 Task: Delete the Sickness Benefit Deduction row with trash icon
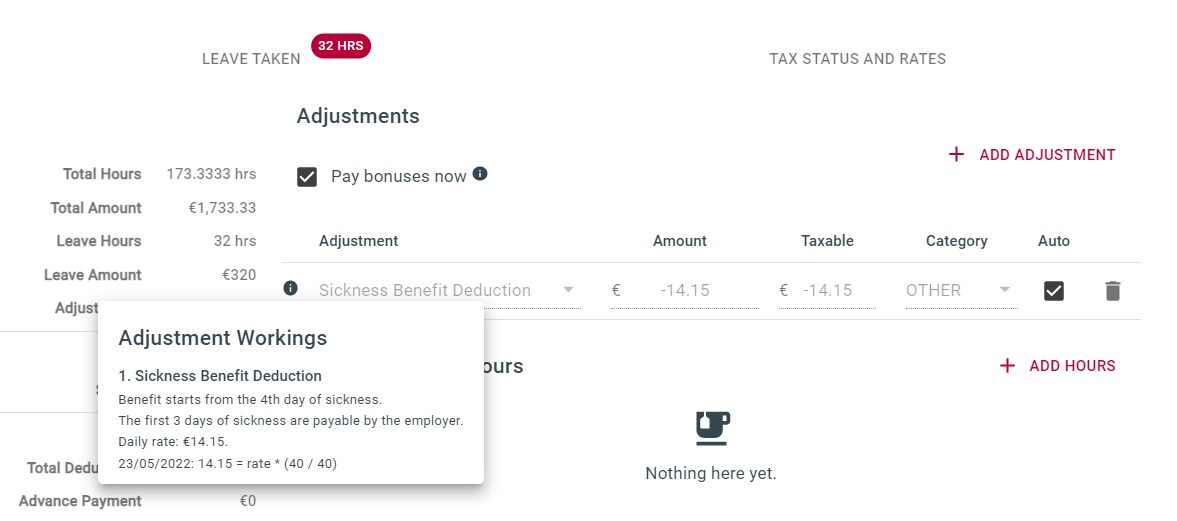[x=1112, y=291]
